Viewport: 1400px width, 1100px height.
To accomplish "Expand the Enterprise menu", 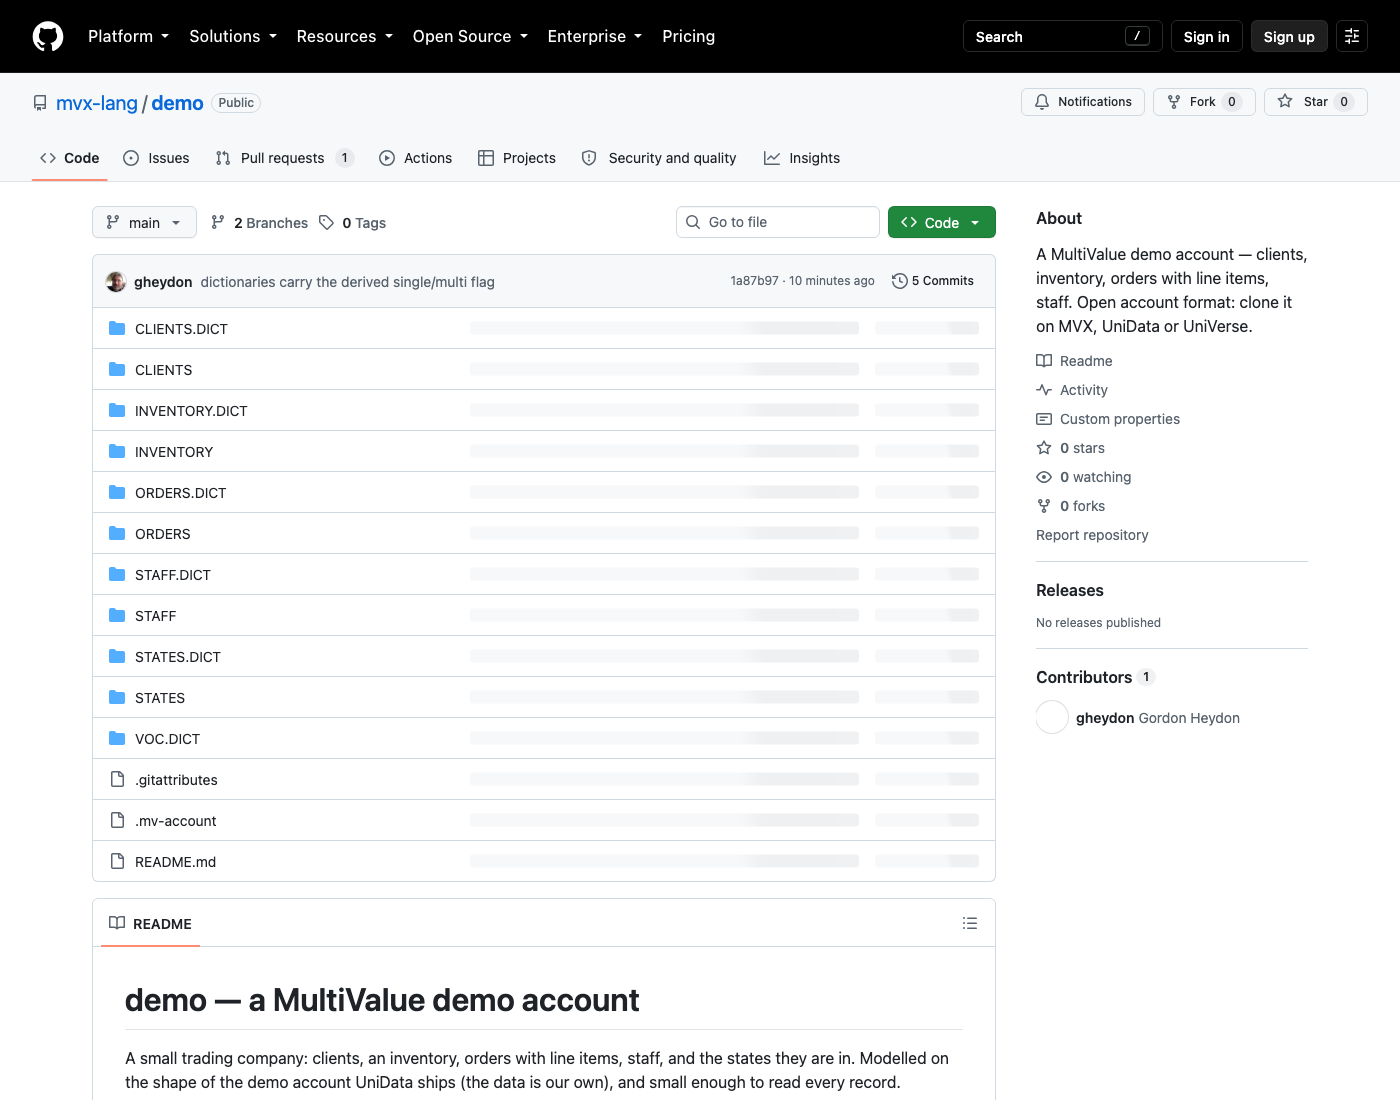I will [595, 36].
